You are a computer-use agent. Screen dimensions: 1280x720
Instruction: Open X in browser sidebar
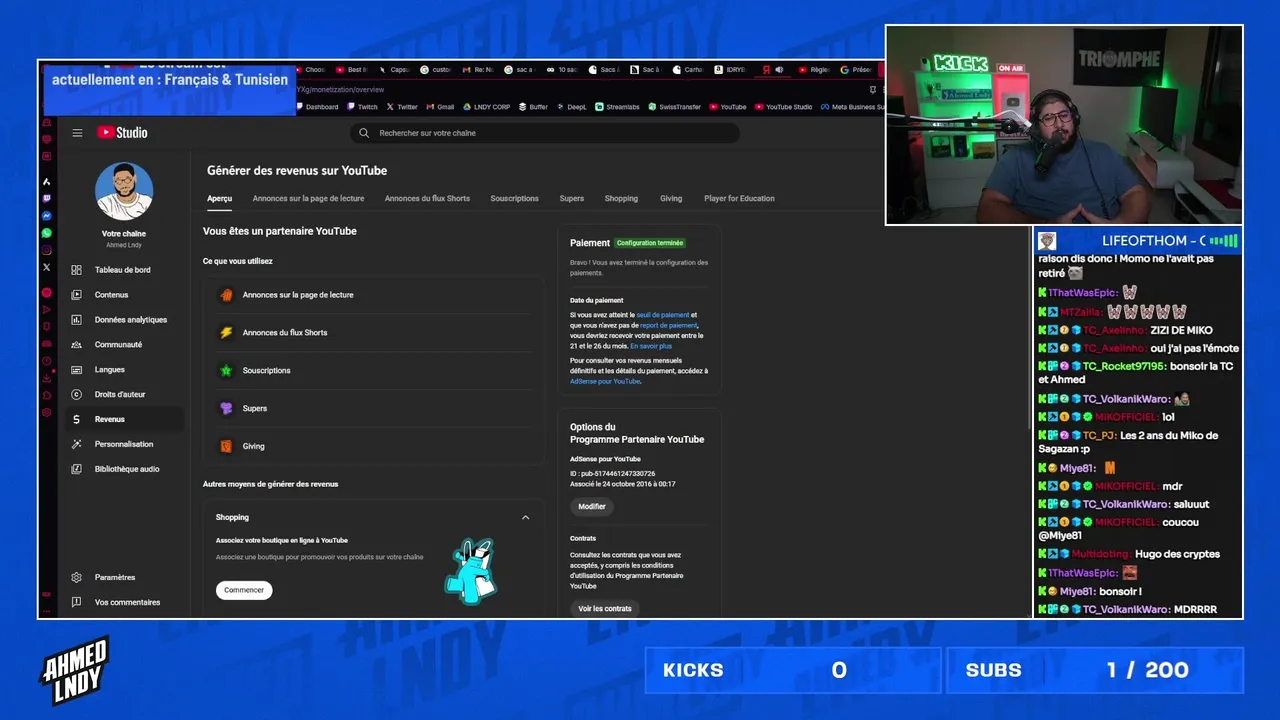point(47,267)
